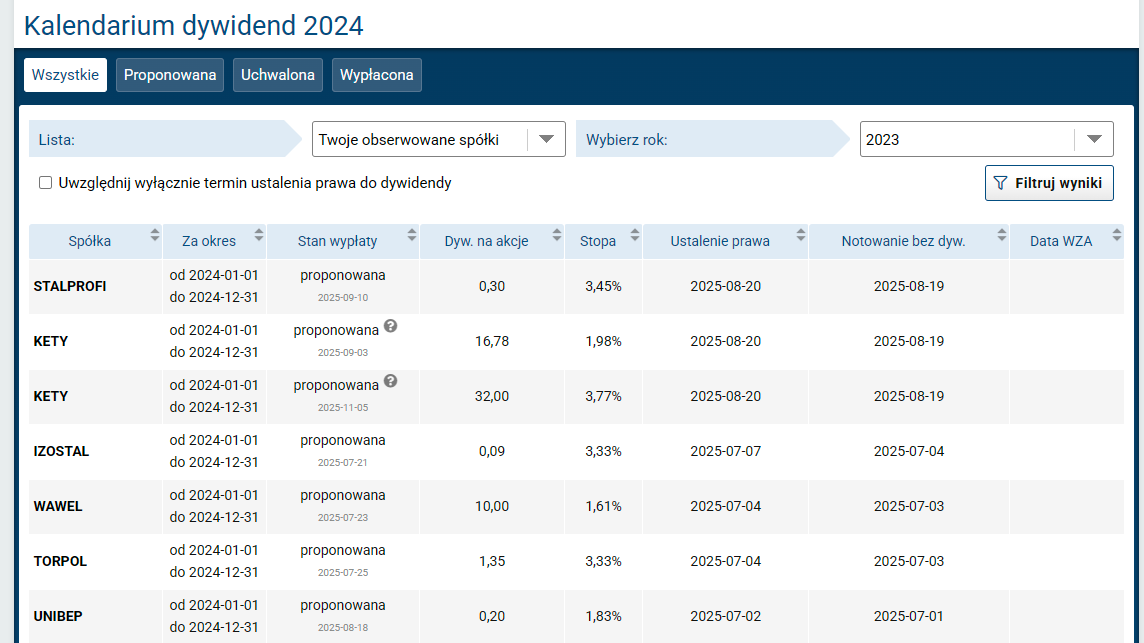Select TORPOL's 1,35 dividend value
The width and height of the screenshot is (1144, 643).
[492, 561]
